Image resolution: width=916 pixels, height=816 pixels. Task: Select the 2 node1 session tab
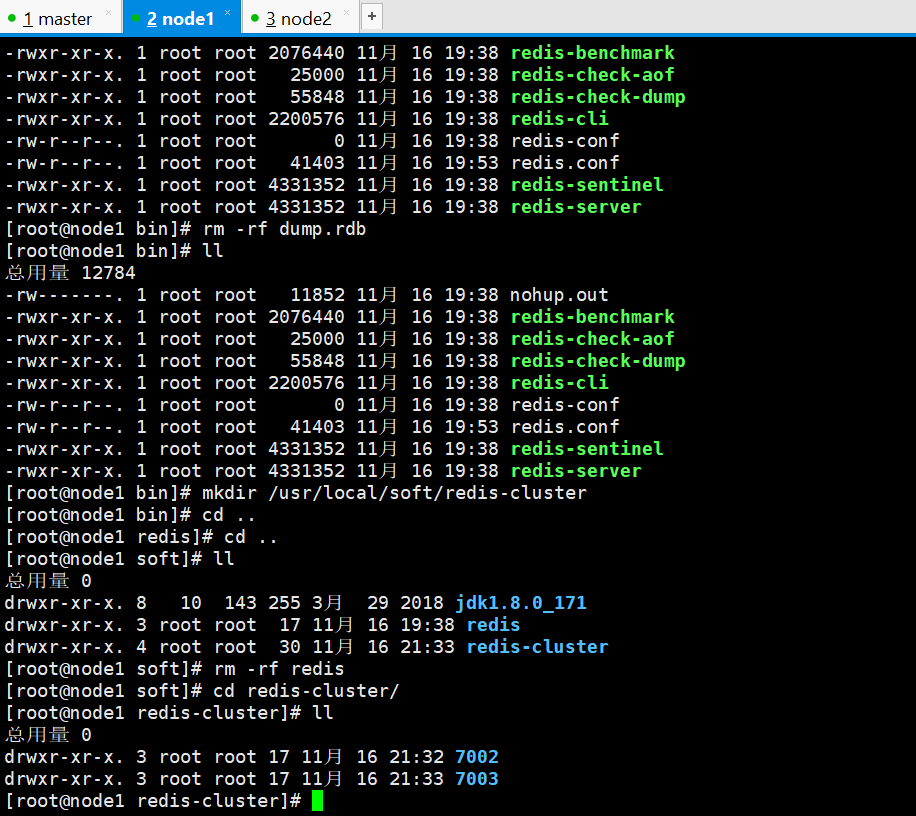point(181,19)
